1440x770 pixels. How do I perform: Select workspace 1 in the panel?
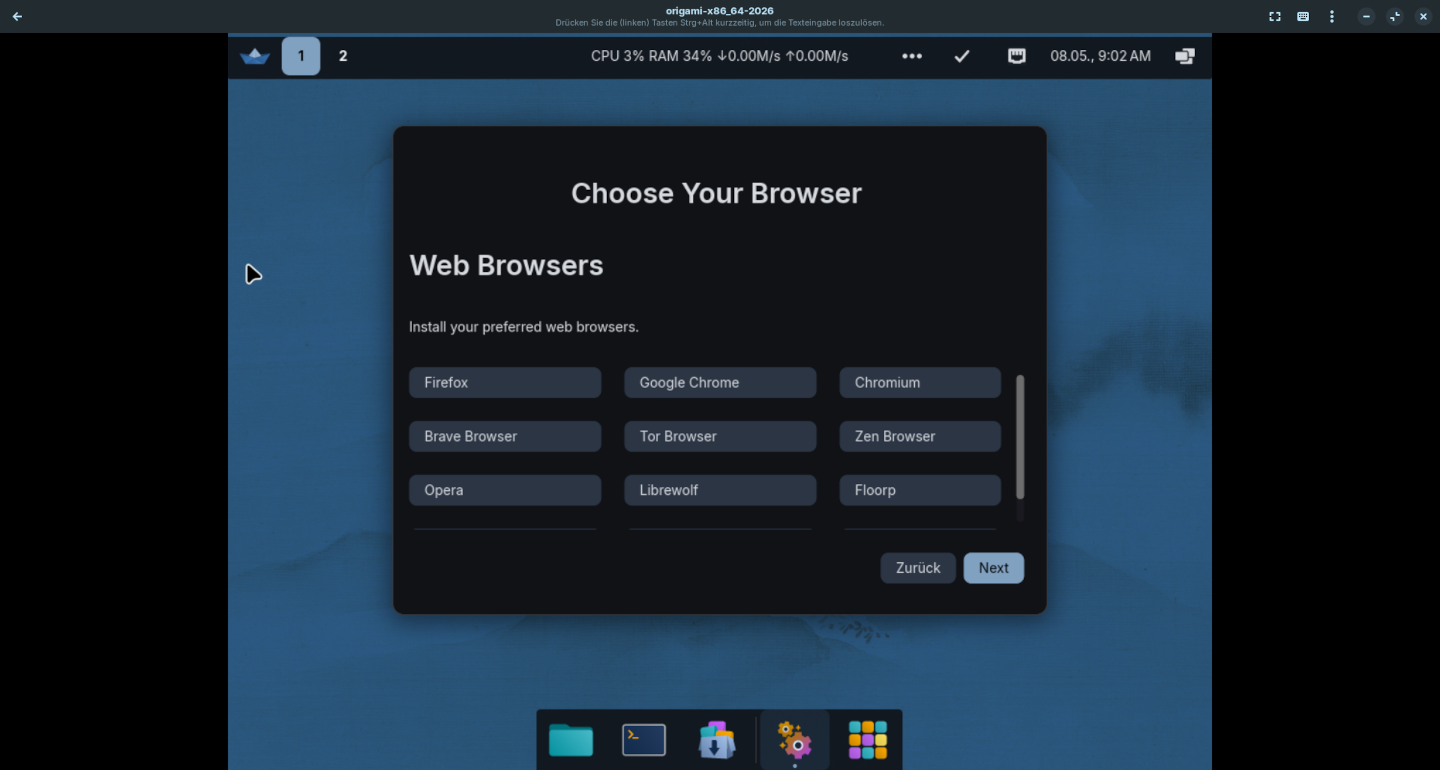coord(301,56)
